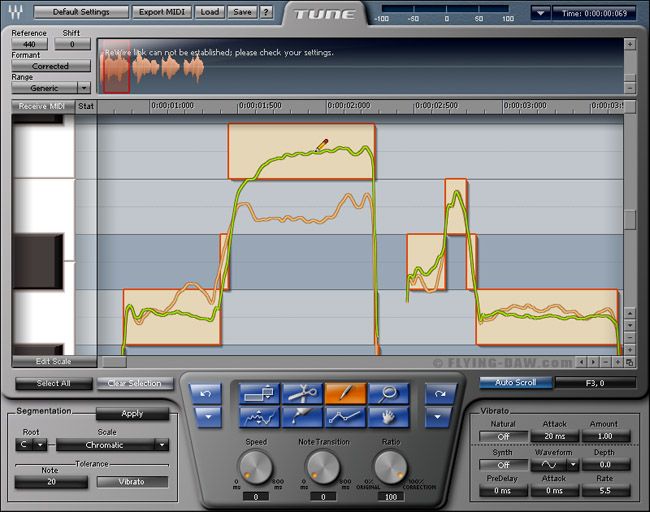Select the Hand navigation tool
The height and width of the screenshot is (512, 650).
coord(388,417)
